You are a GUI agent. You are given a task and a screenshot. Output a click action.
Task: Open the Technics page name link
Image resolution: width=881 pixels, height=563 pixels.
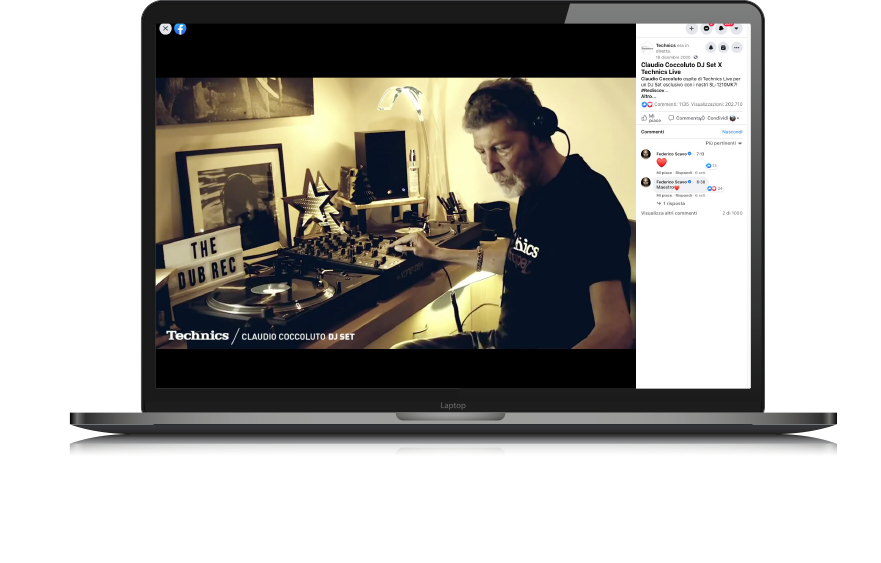point(666,46)
